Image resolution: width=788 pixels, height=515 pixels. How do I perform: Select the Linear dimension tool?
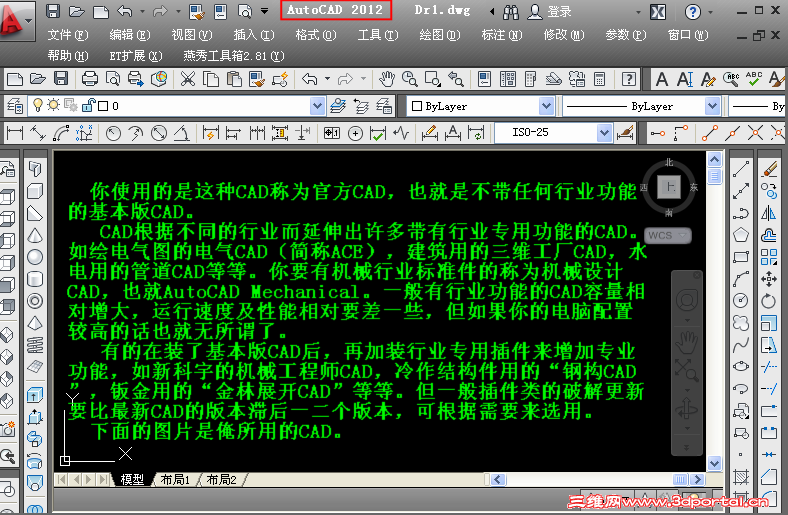tap(15, 133)
